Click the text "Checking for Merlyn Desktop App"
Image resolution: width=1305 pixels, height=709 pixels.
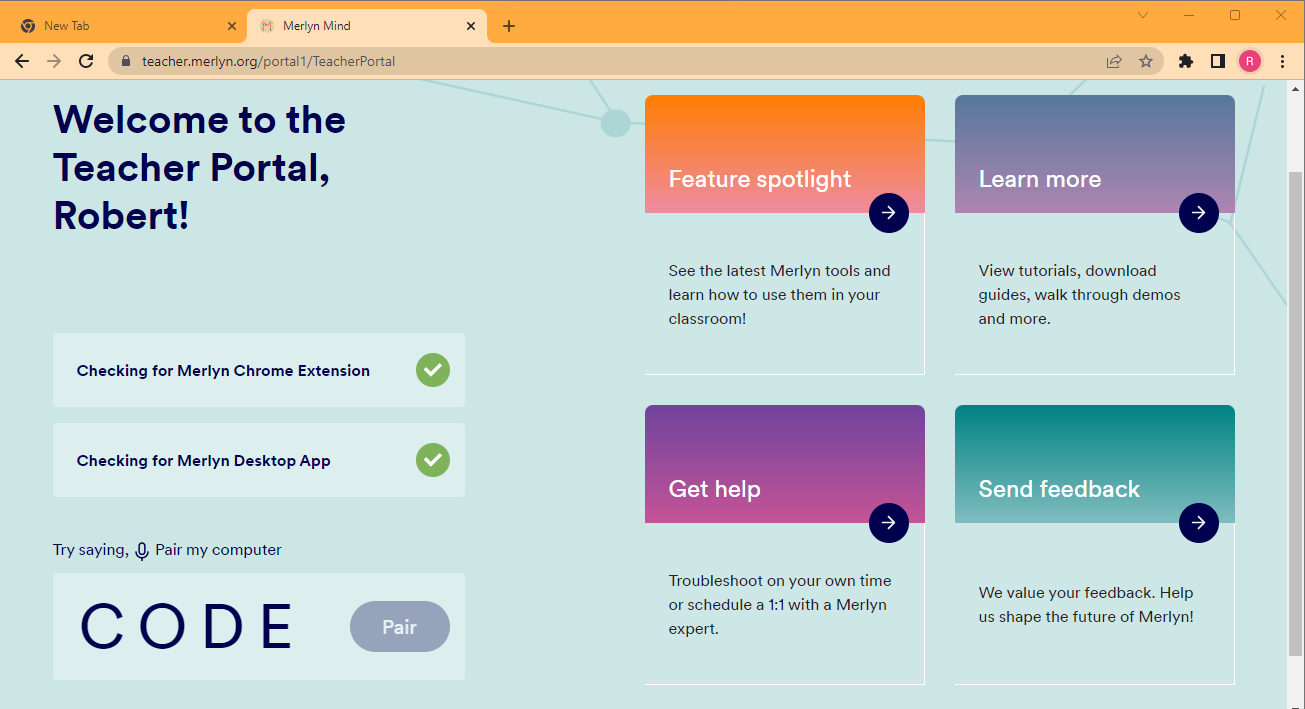pos(204,461)
